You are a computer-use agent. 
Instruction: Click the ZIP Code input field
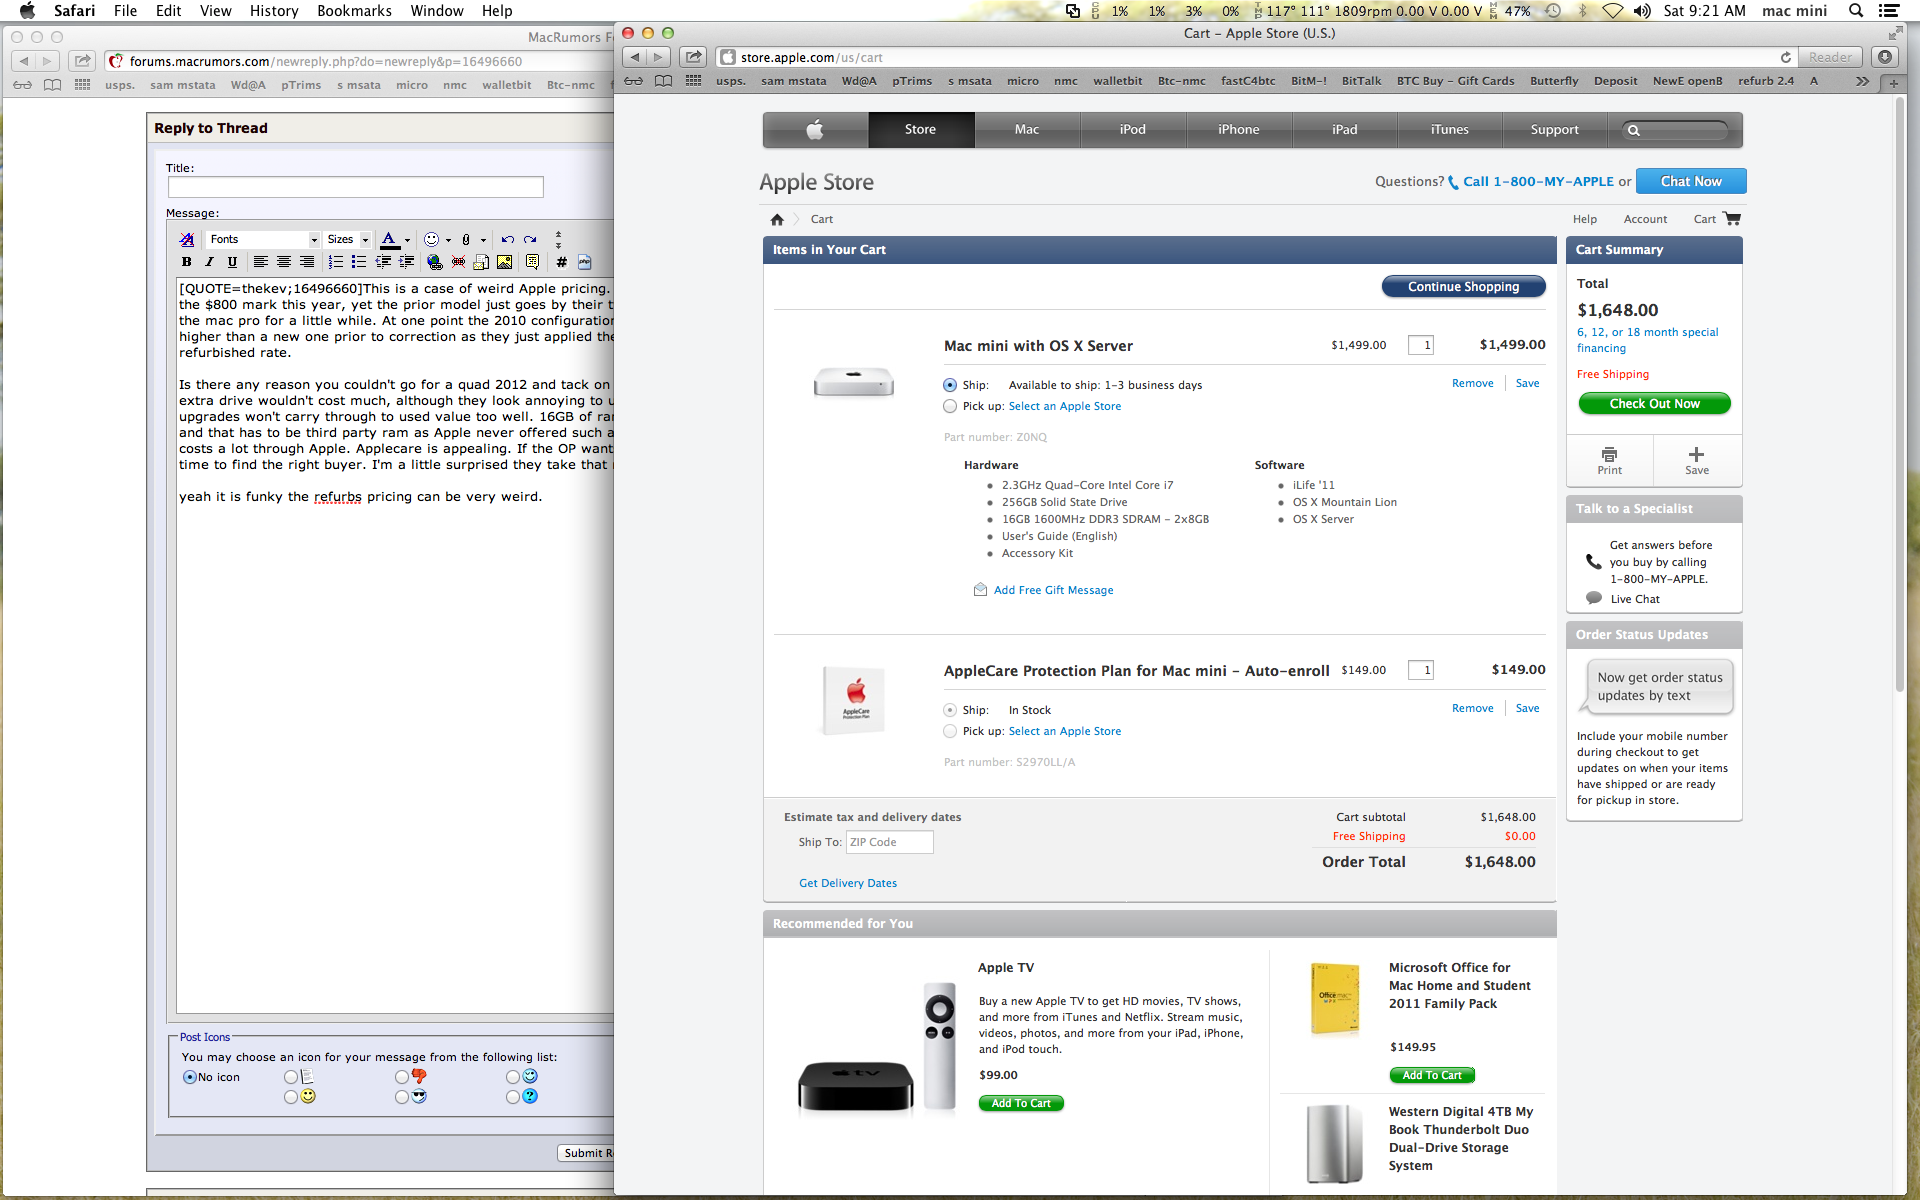click(x=889, y=842)
